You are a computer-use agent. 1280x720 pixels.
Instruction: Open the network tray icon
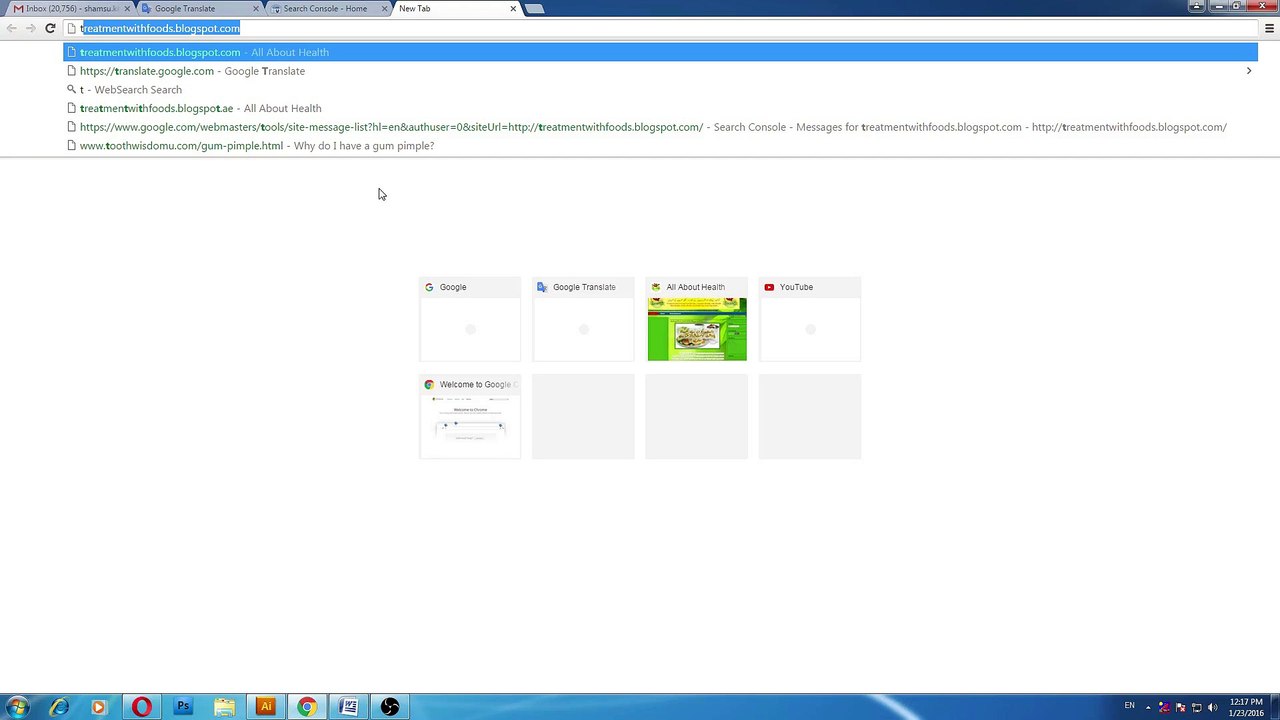[1196, 707]
